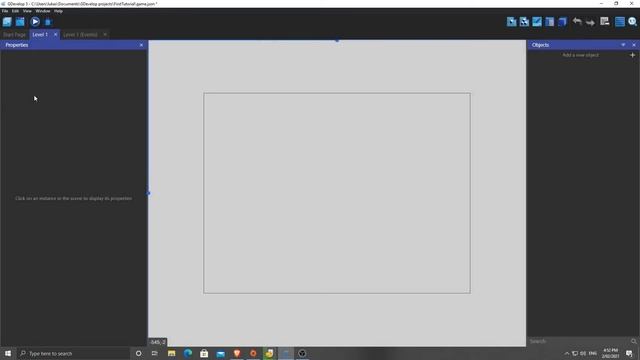Click the debug preview icon beside play
Screen dimensions: 640x360
[x=48, y=22]
